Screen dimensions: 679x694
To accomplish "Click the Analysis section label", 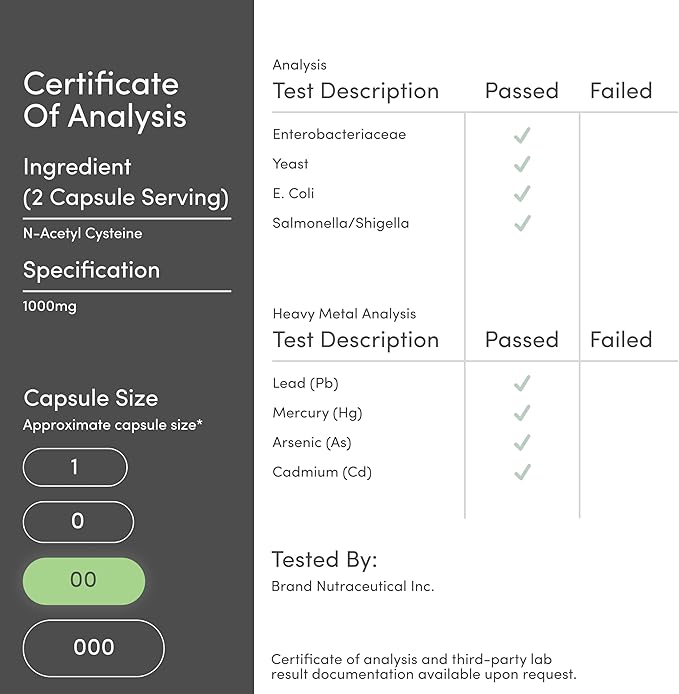I will click(x=300, y=65).
